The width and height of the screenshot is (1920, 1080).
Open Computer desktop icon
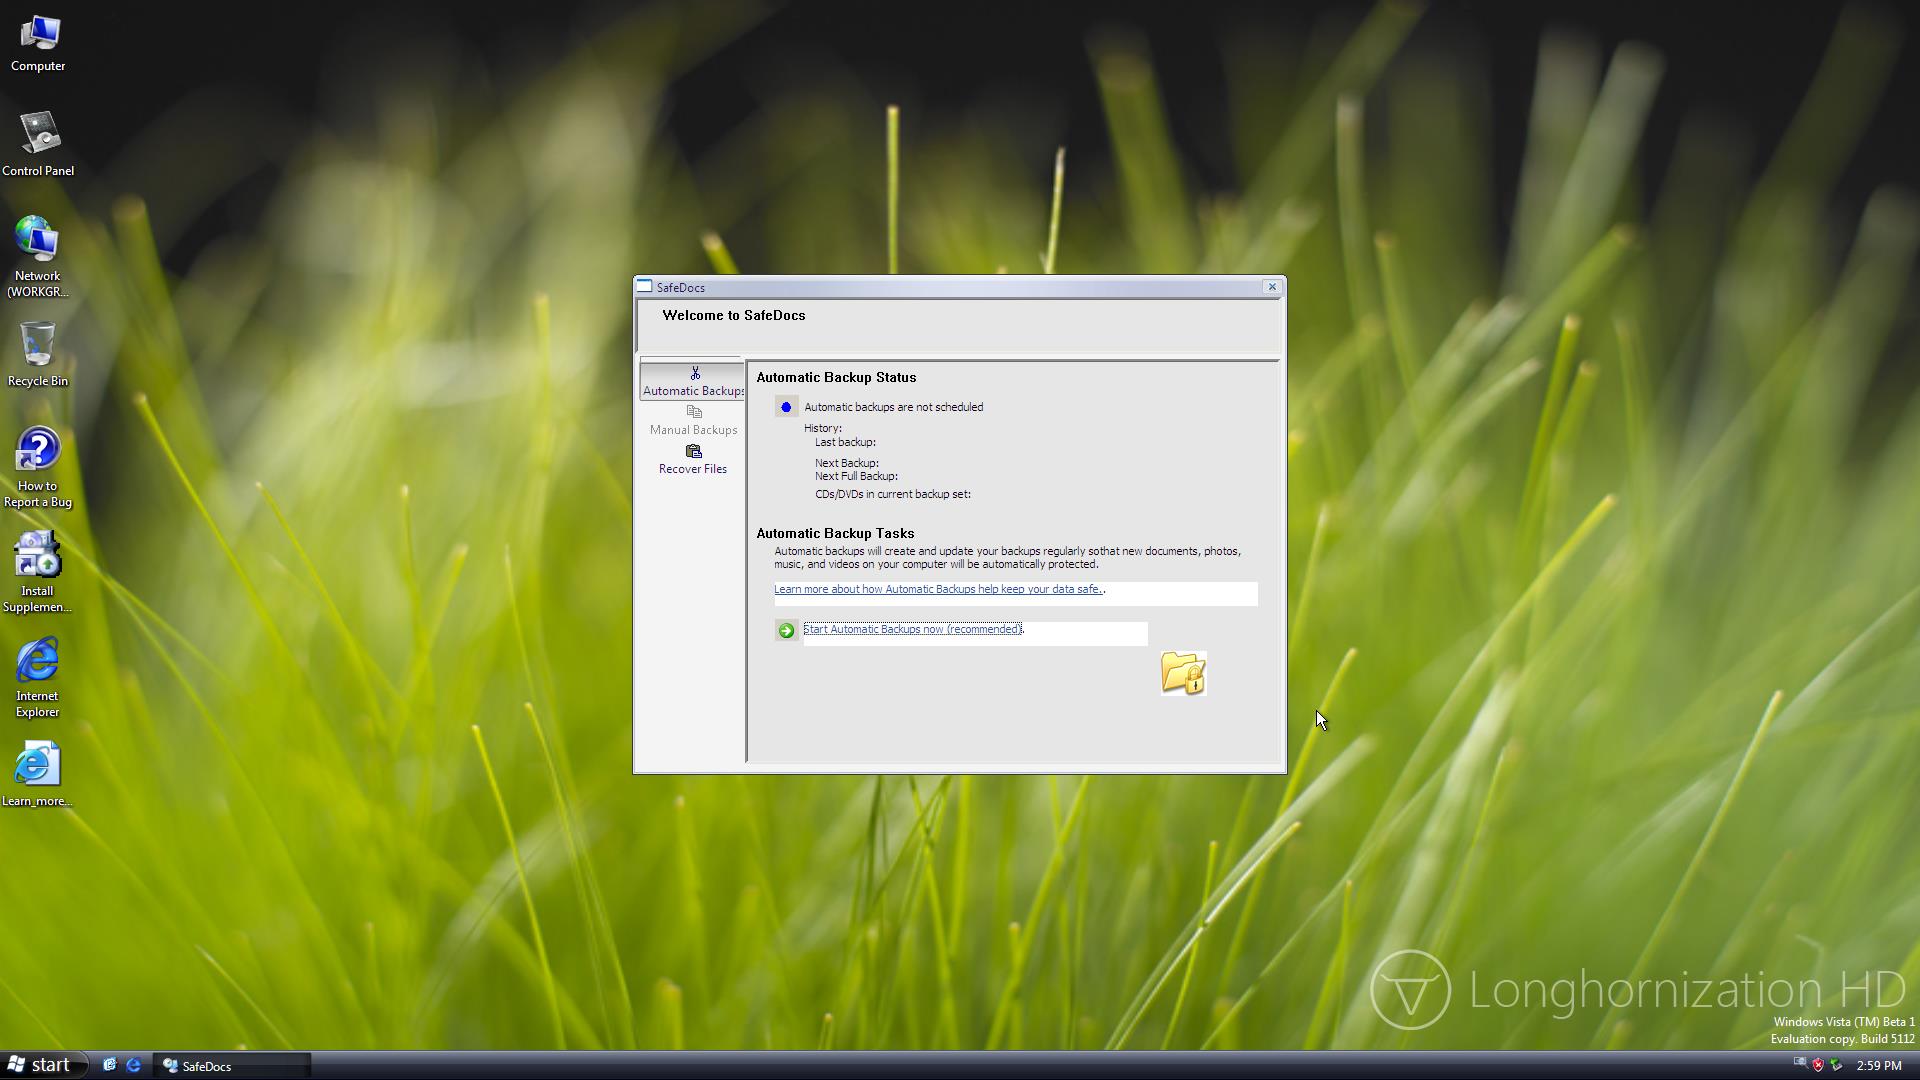click(x=38, y=42)
